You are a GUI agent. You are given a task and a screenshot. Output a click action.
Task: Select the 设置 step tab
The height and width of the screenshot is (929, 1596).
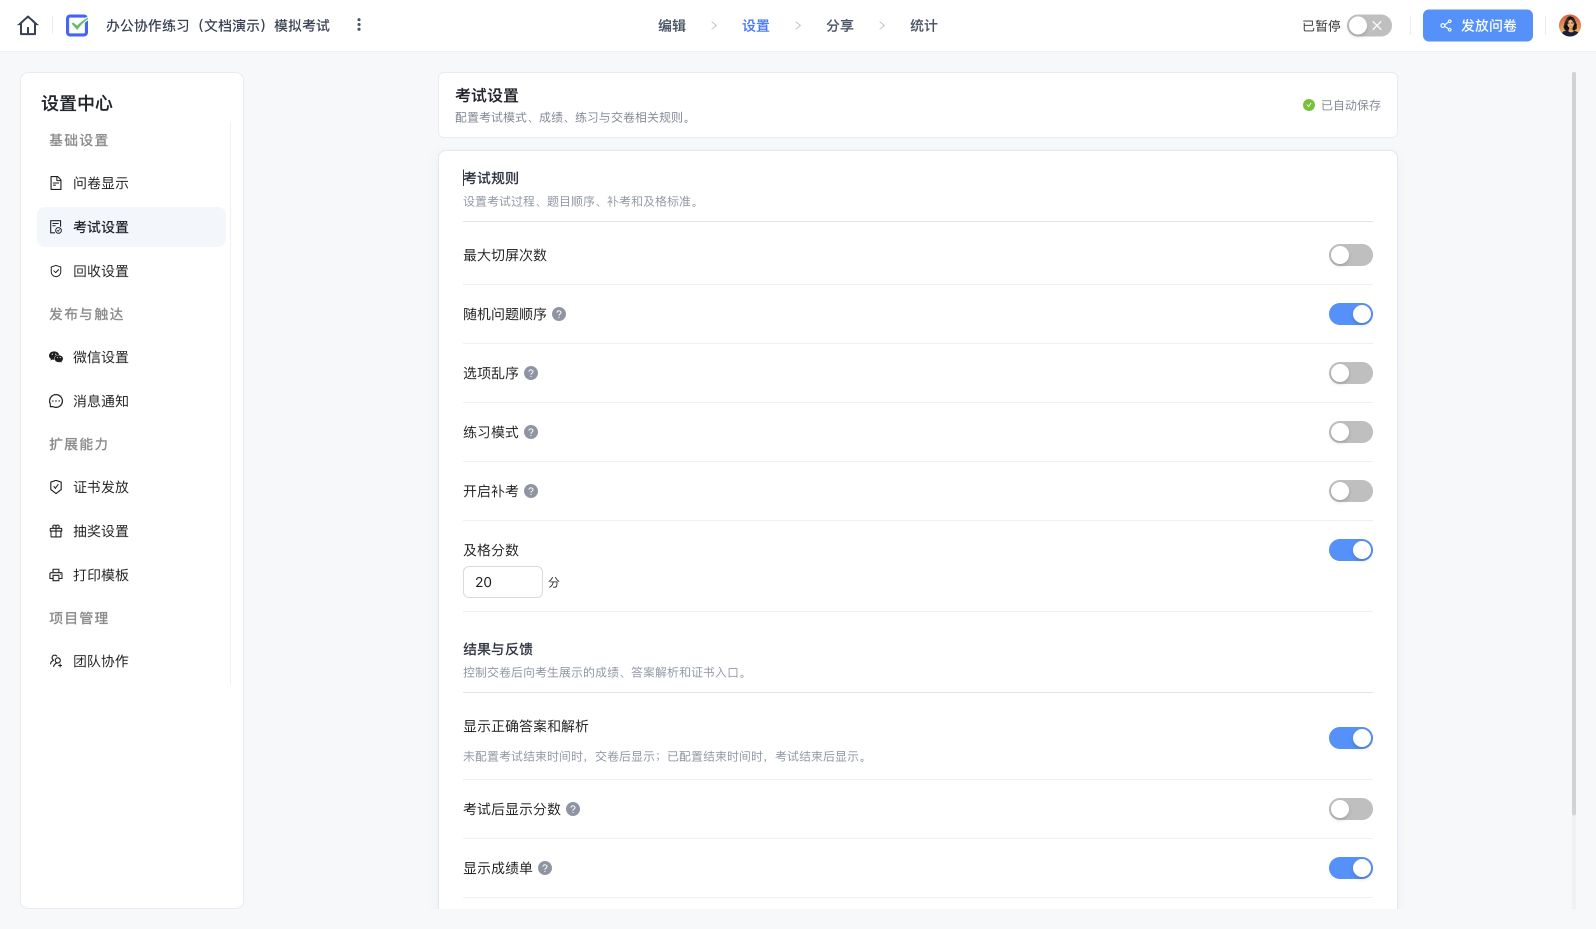tap(756, 26)
